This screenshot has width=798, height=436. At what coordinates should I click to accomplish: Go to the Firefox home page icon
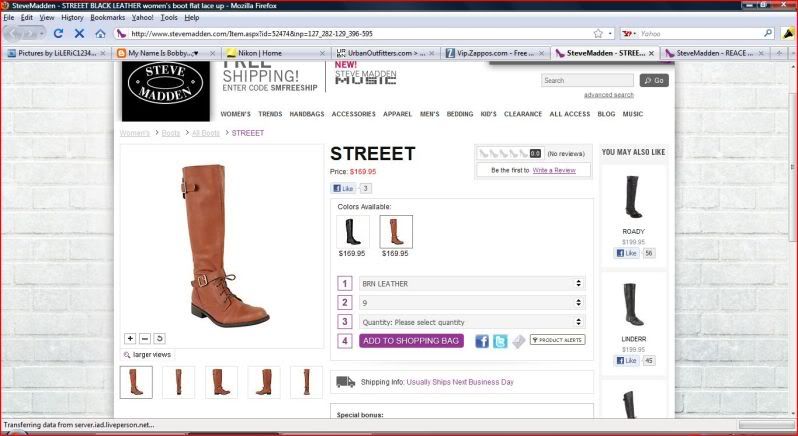click(100, 34)
